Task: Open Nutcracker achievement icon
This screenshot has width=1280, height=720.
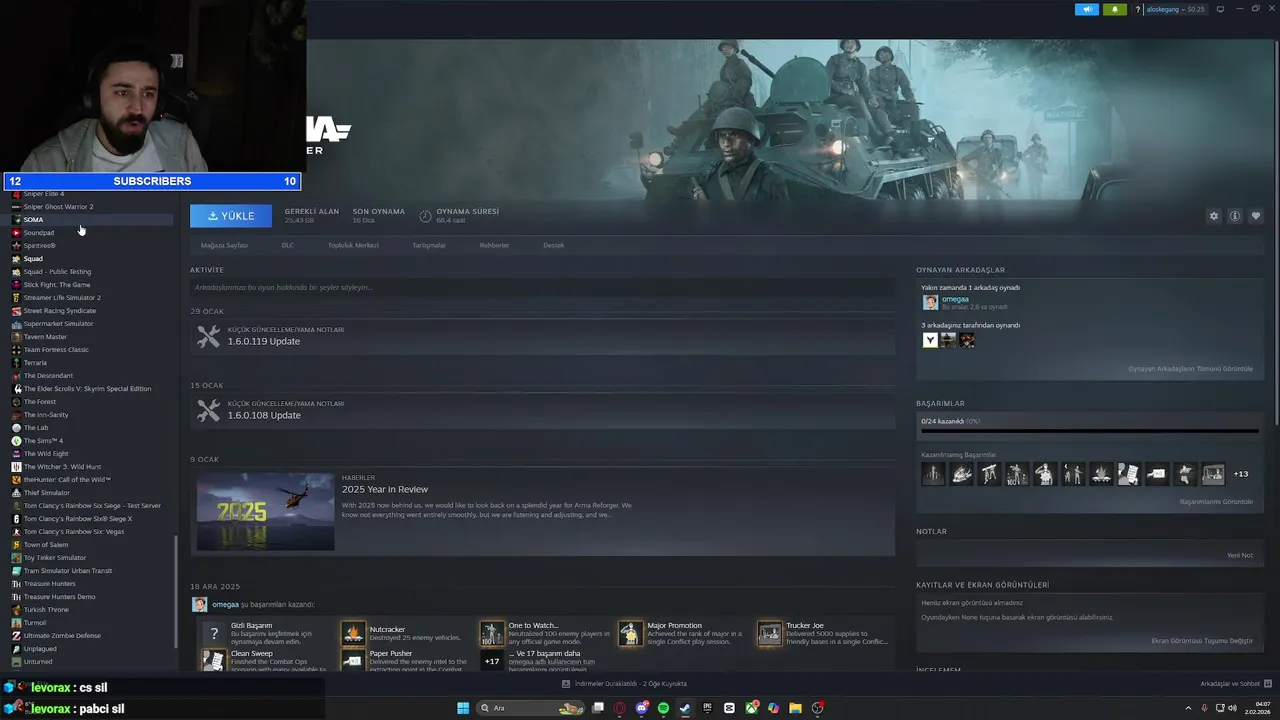Action: [x=353, y=634]
